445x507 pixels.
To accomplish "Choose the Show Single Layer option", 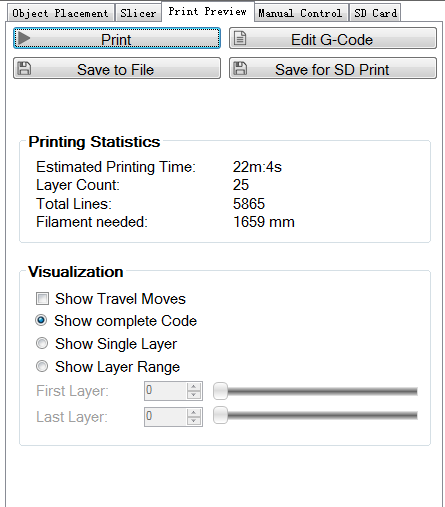I will [42, 343].
